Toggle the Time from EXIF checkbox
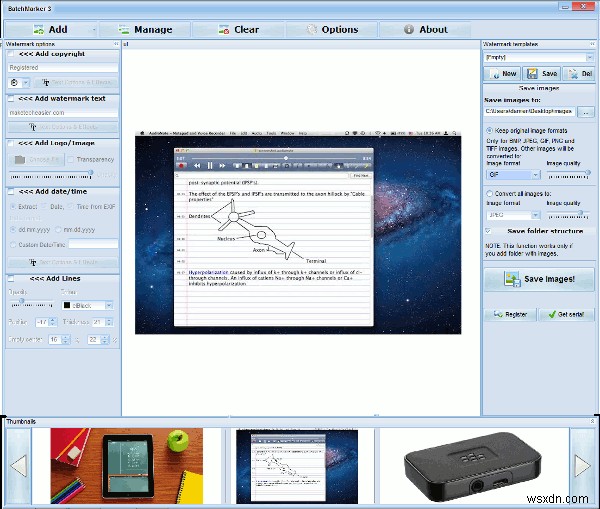The height and width of the screenshot is (509, 600). 71,207
